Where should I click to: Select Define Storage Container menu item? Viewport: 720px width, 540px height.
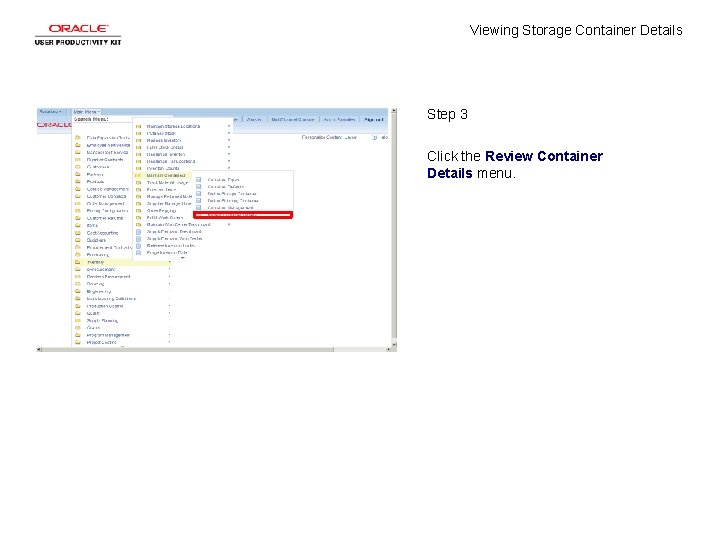pos(232,194)
